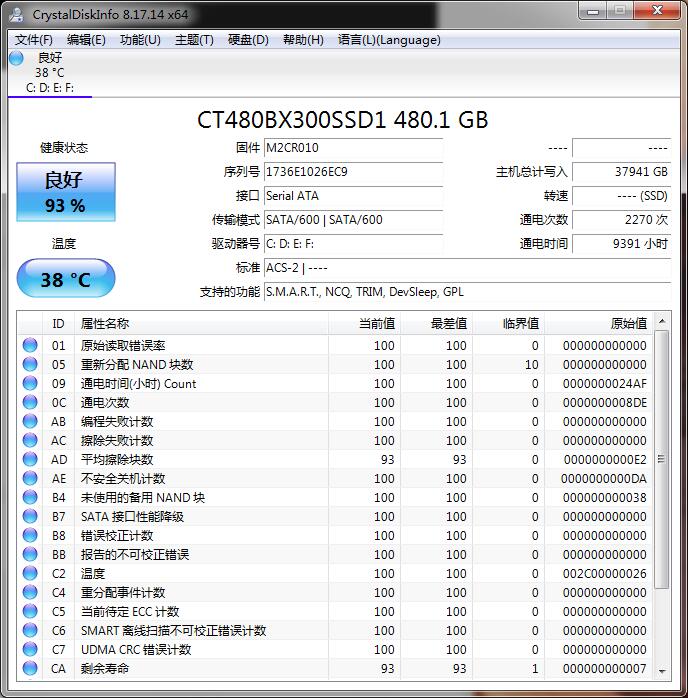The image size is (688, 698).
Task: Click the UDMA CRC 错误计数 attribute name
Action: click(136, 649)
